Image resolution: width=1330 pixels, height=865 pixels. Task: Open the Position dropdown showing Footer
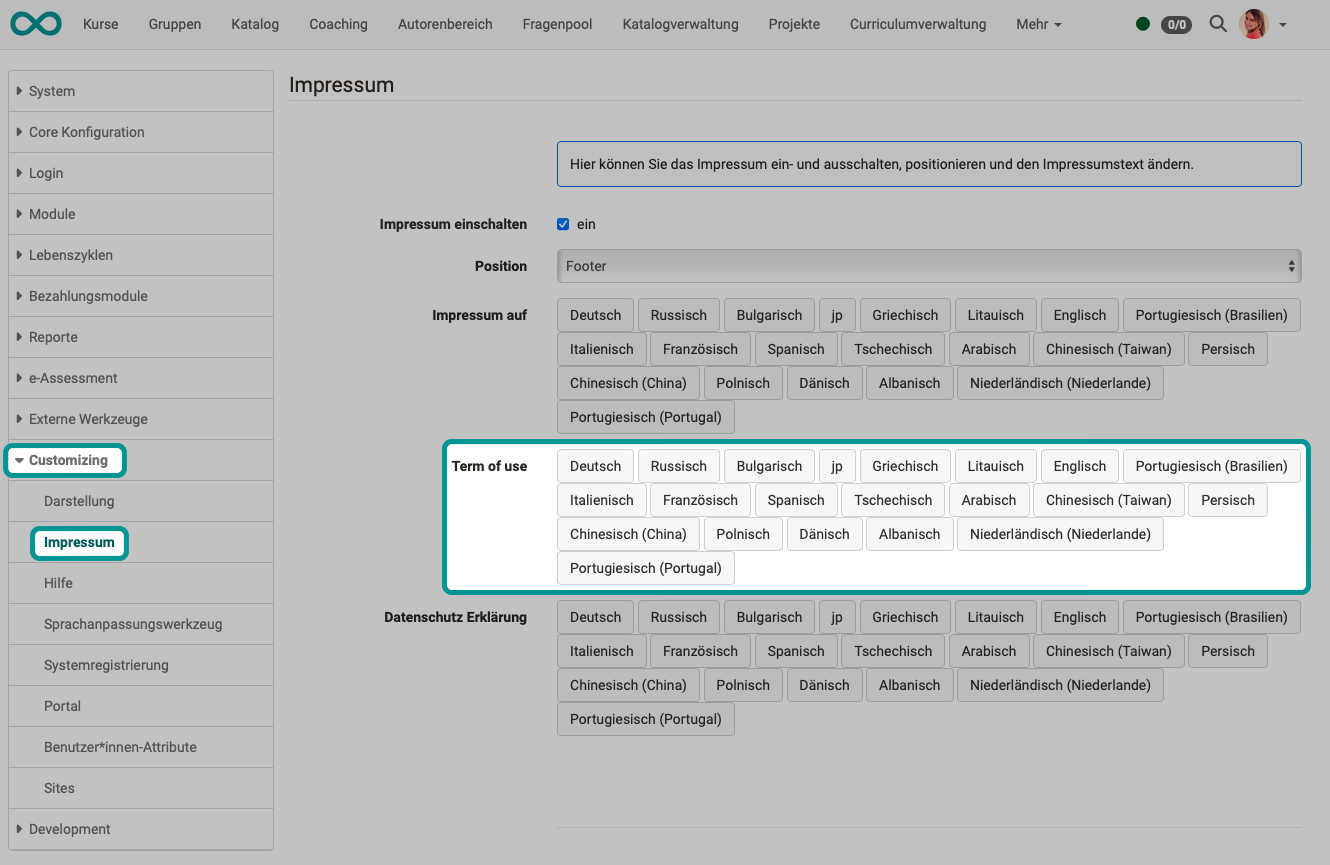[928, 266]
